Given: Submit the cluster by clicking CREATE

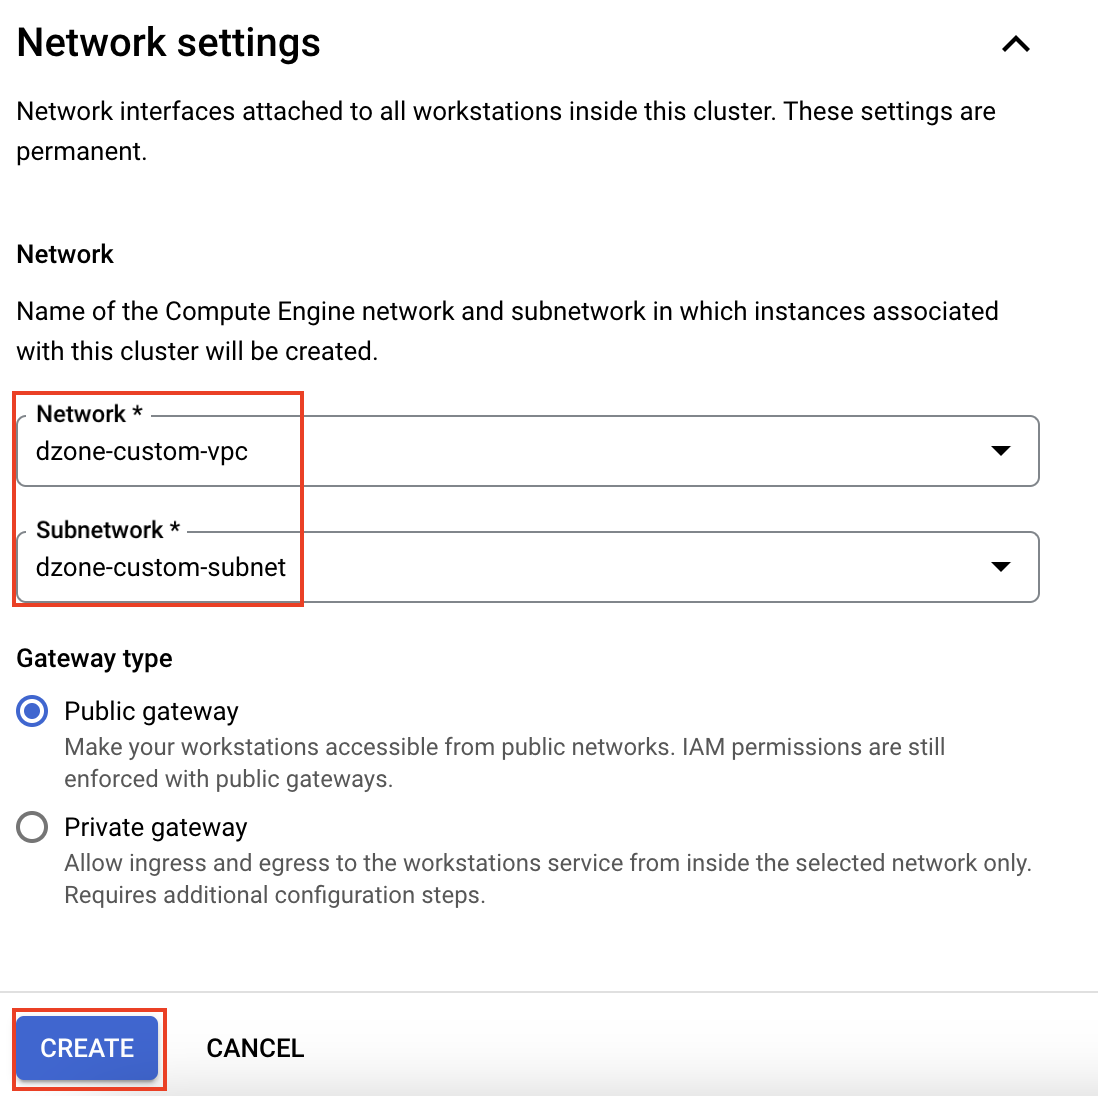Looking at the screenshot, I should click(87, 1048).
